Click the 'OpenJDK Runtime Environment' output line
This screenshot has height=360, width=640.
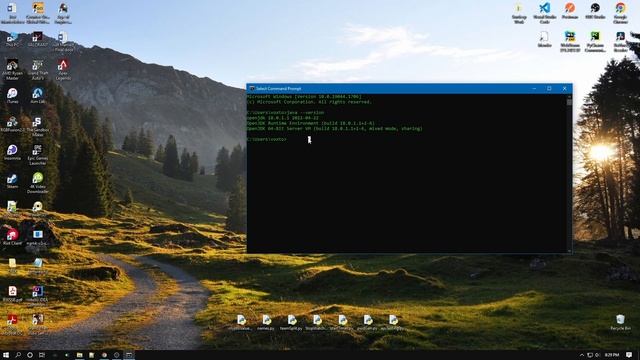(x=311, y=123)
